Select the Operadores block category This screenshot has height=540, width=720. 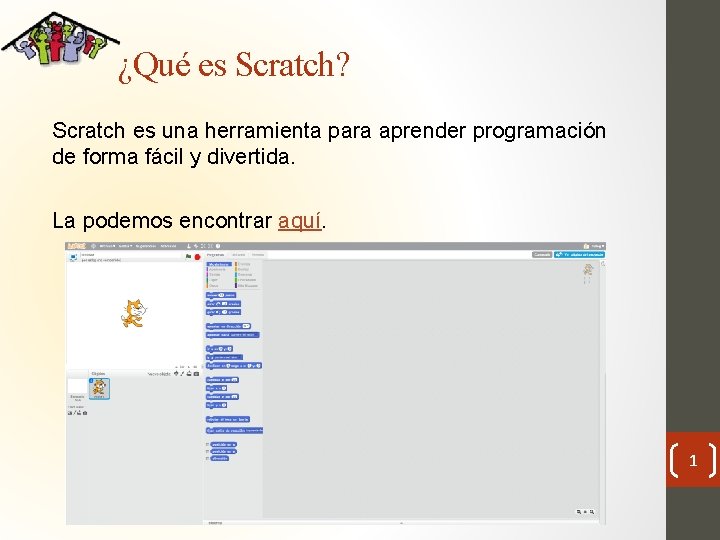coord(247,280)
